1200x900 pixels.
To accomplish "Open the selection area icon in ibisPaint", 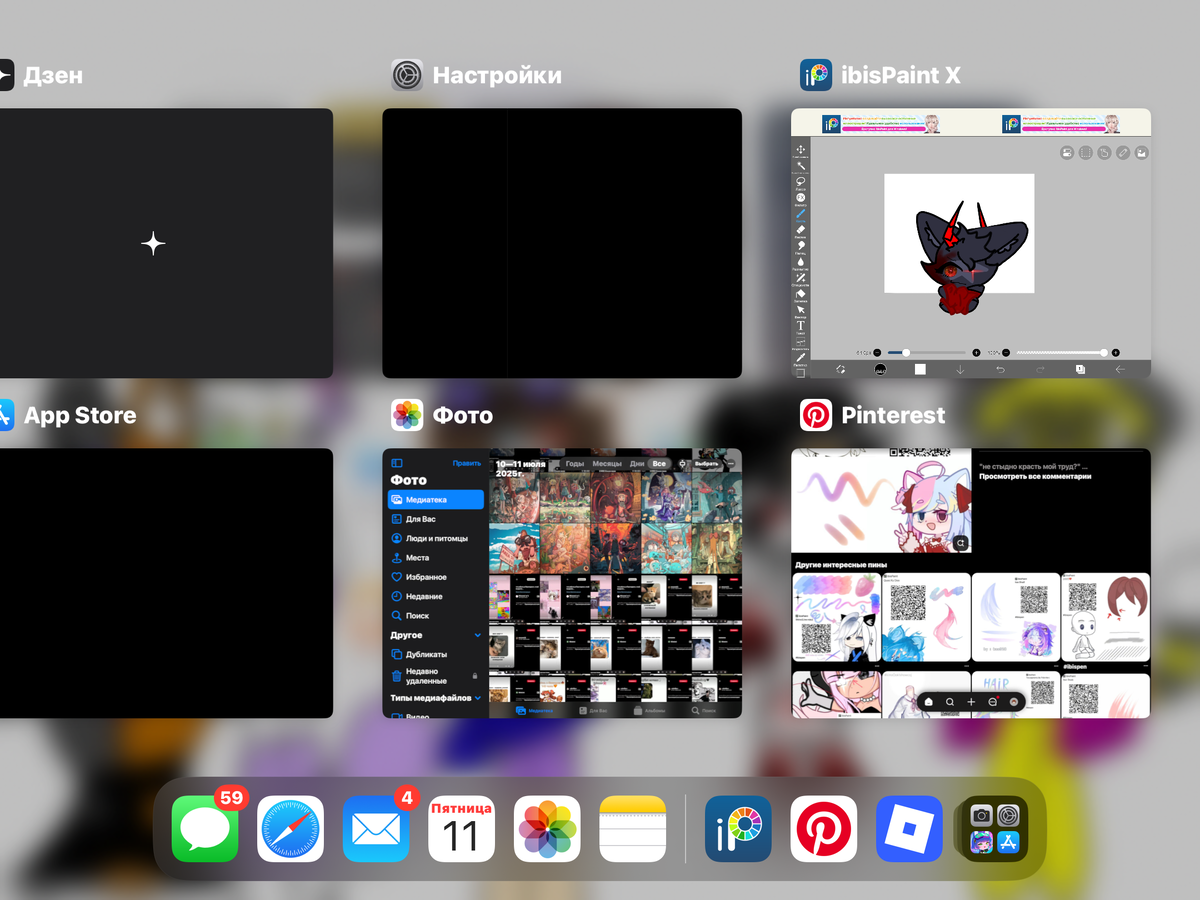I will click(x=1085, y=152).
